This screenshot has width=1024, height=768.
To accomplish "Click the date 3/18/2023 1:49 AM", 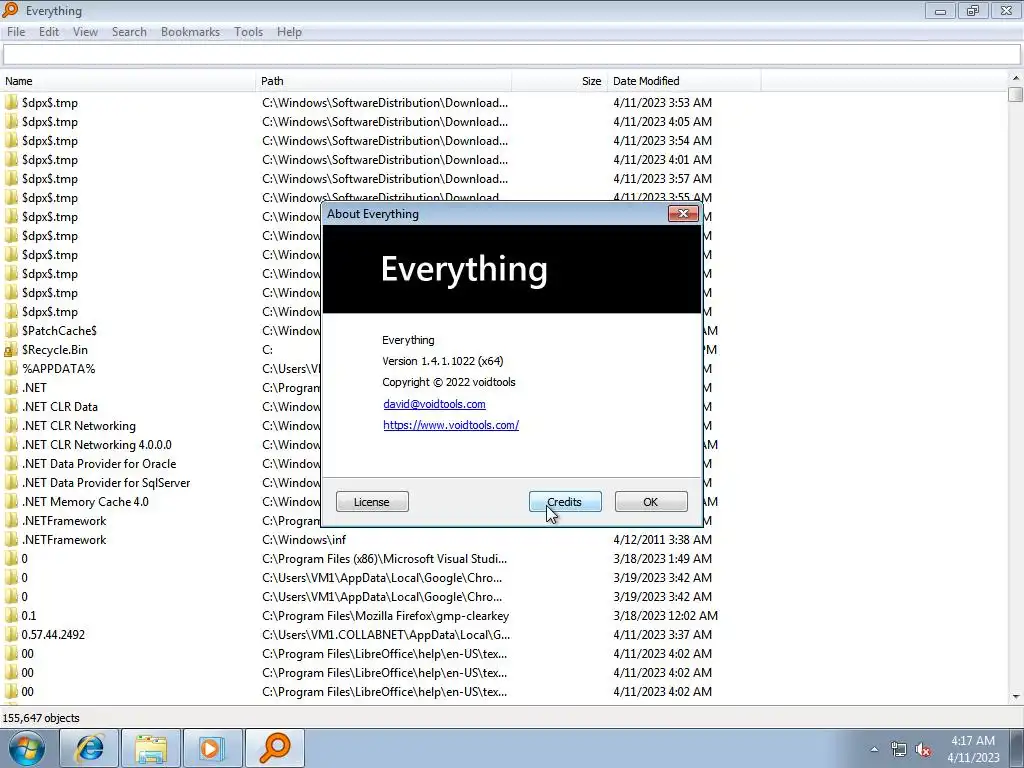I will click(x=662, y=559).
